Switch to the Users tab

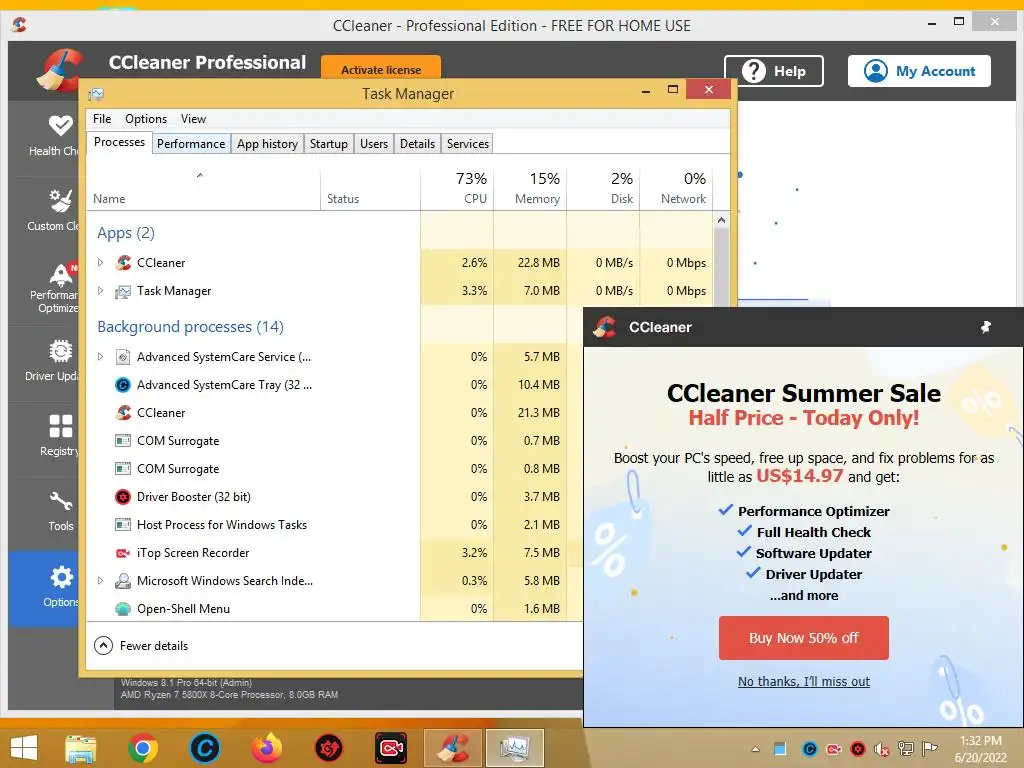(x=374, y=144)
